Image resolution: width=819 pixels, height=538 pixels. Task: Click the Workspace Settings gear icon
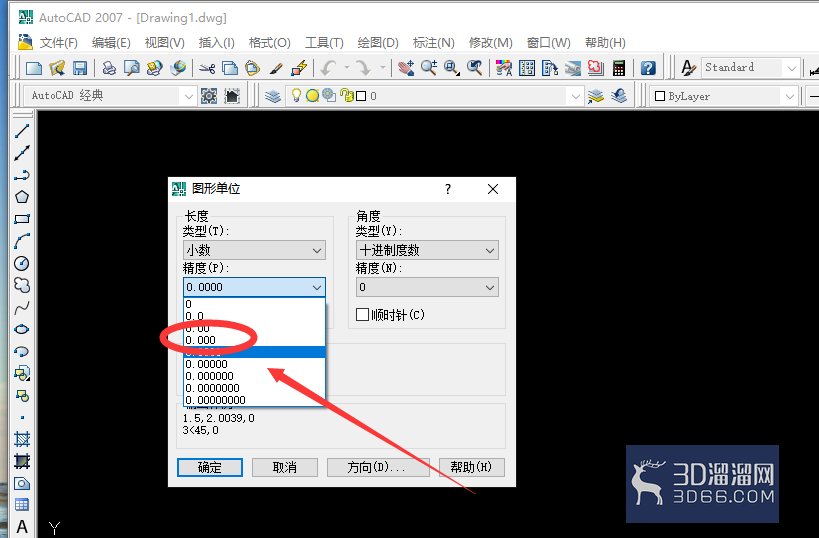click(x=209, y=96)
